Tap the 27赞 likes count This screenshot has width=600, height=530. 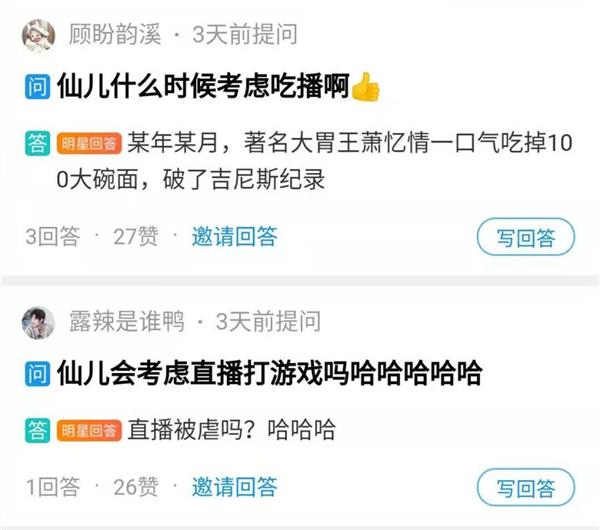coord(135,236)
